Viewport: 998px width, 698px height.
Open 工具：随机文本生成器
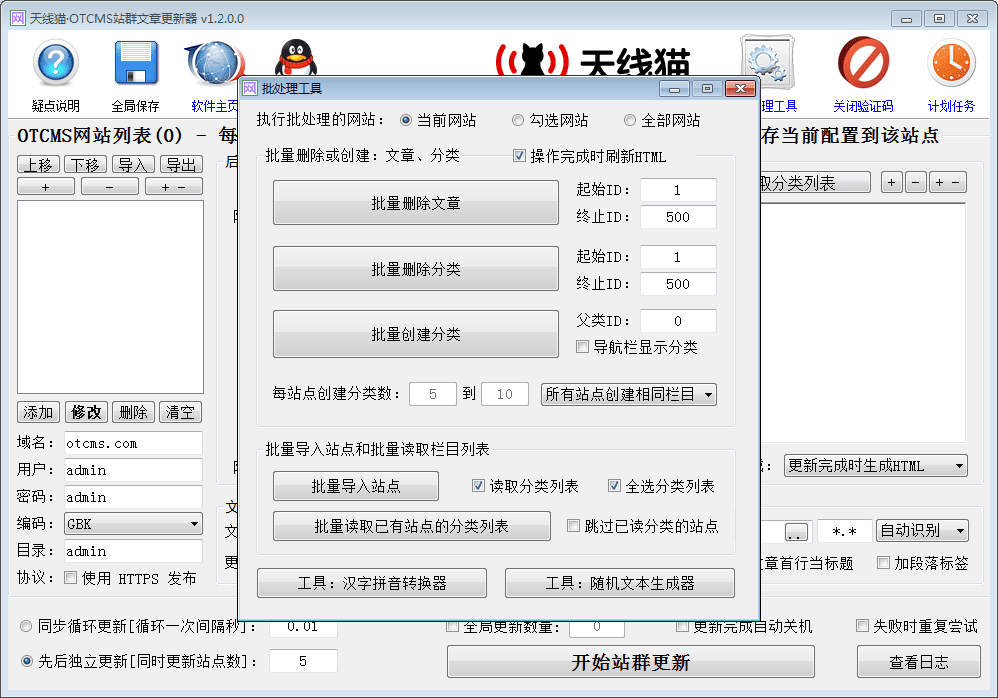point(620,583)
